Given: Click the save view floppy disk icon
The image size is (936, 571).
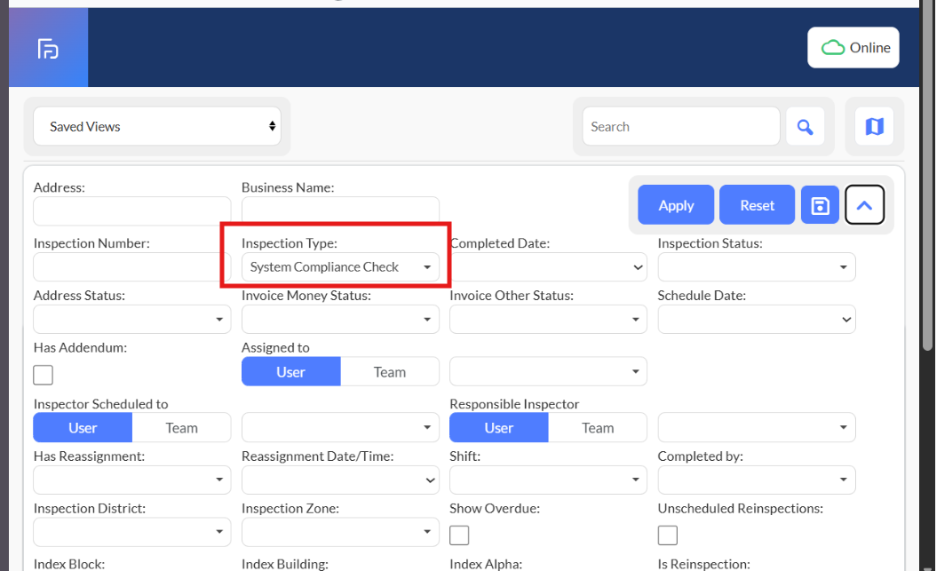Looking at the screenshot, I should tap(820, 206).
